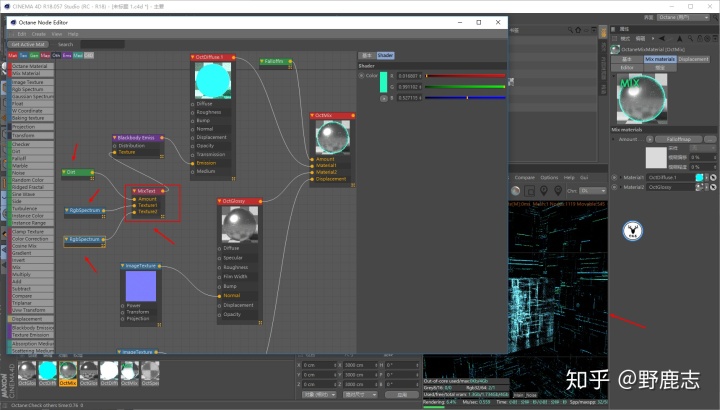Click the render sphere icon in Live Viewer

click(x=516, y=191)
